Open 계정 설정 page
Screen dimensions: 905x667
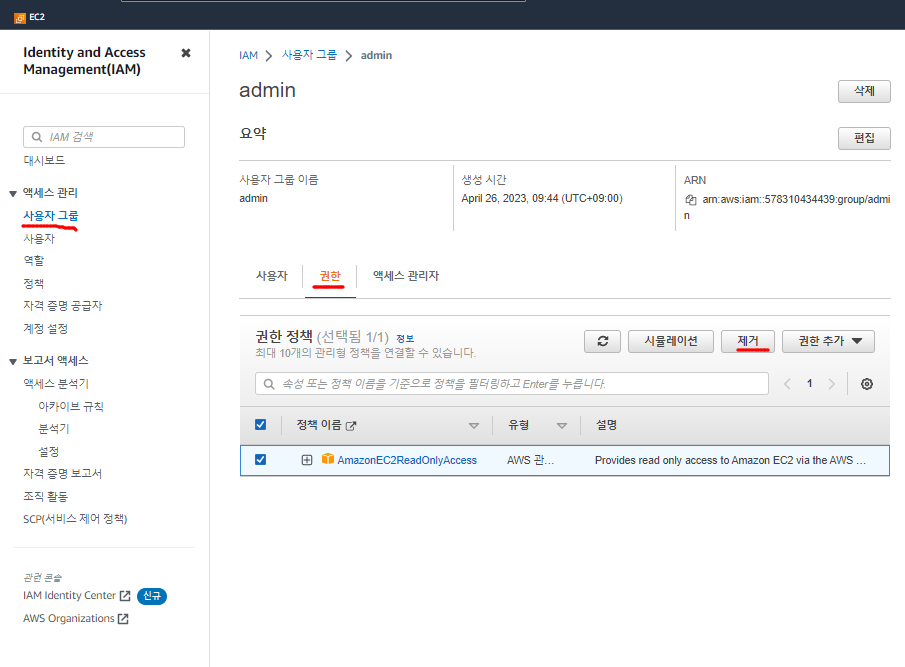(46, 329)
